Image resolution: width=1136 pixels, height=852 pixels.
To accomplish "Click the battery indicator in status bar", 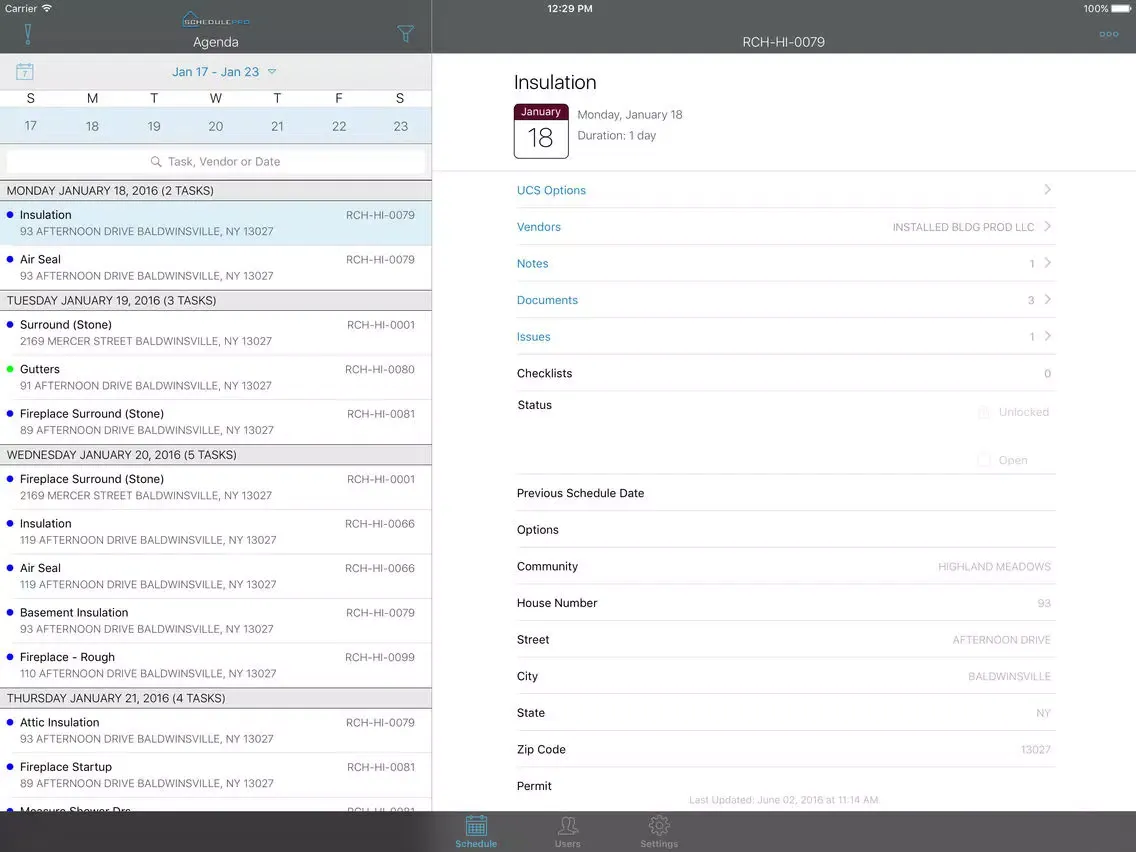I will (1120, 9).
